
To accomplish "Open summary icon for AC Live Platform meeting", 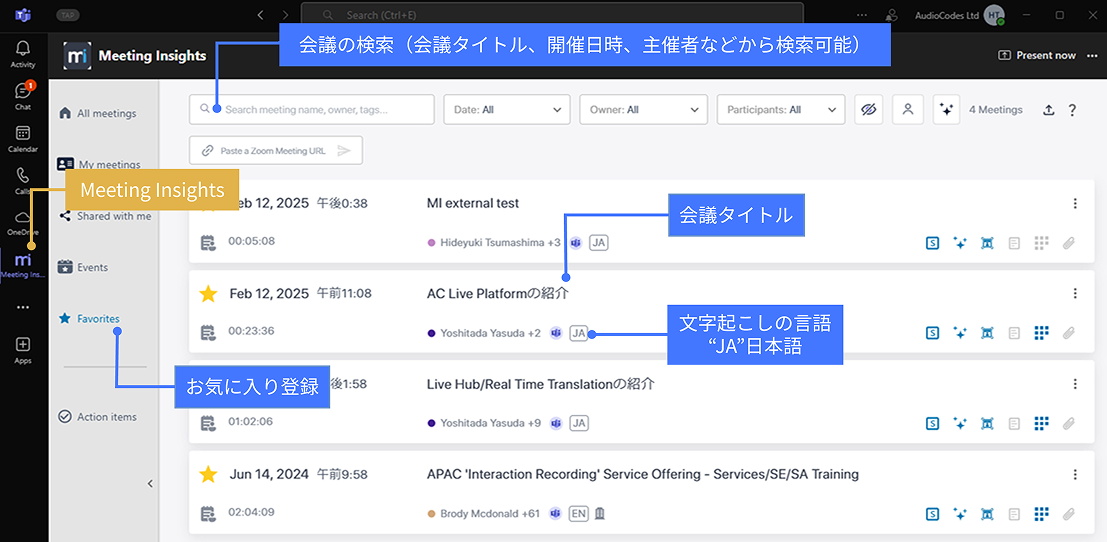I will click(932, 333).
